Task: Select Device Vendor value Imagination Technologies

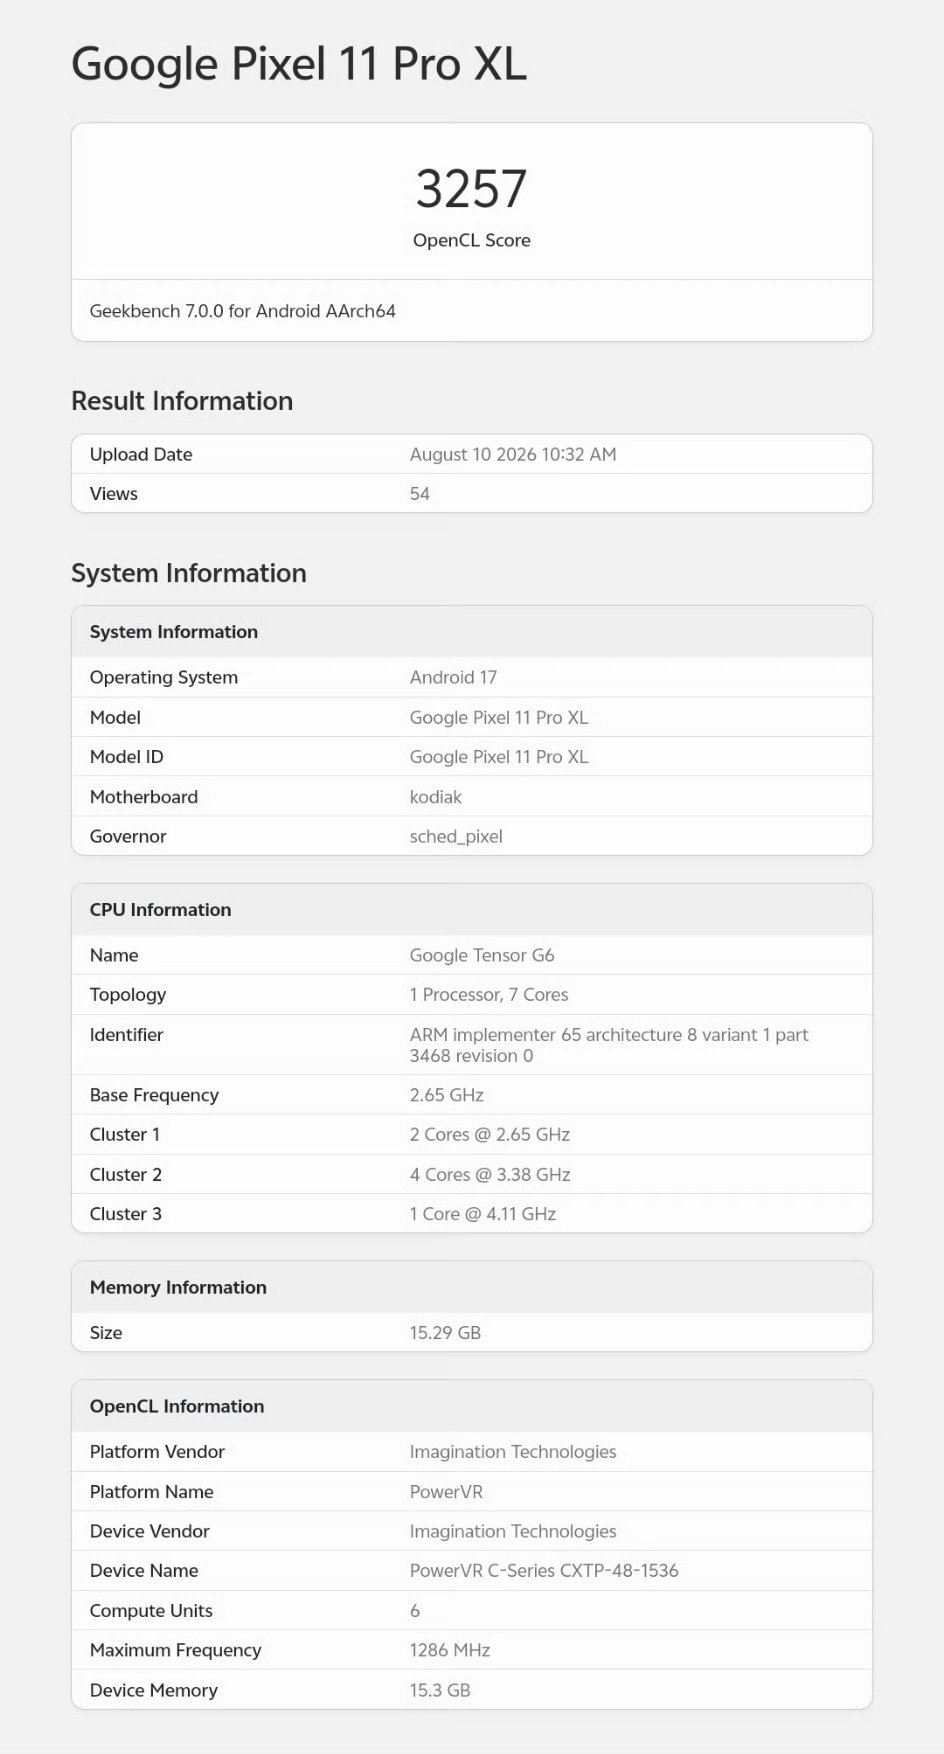Action: coord(513,1532)
